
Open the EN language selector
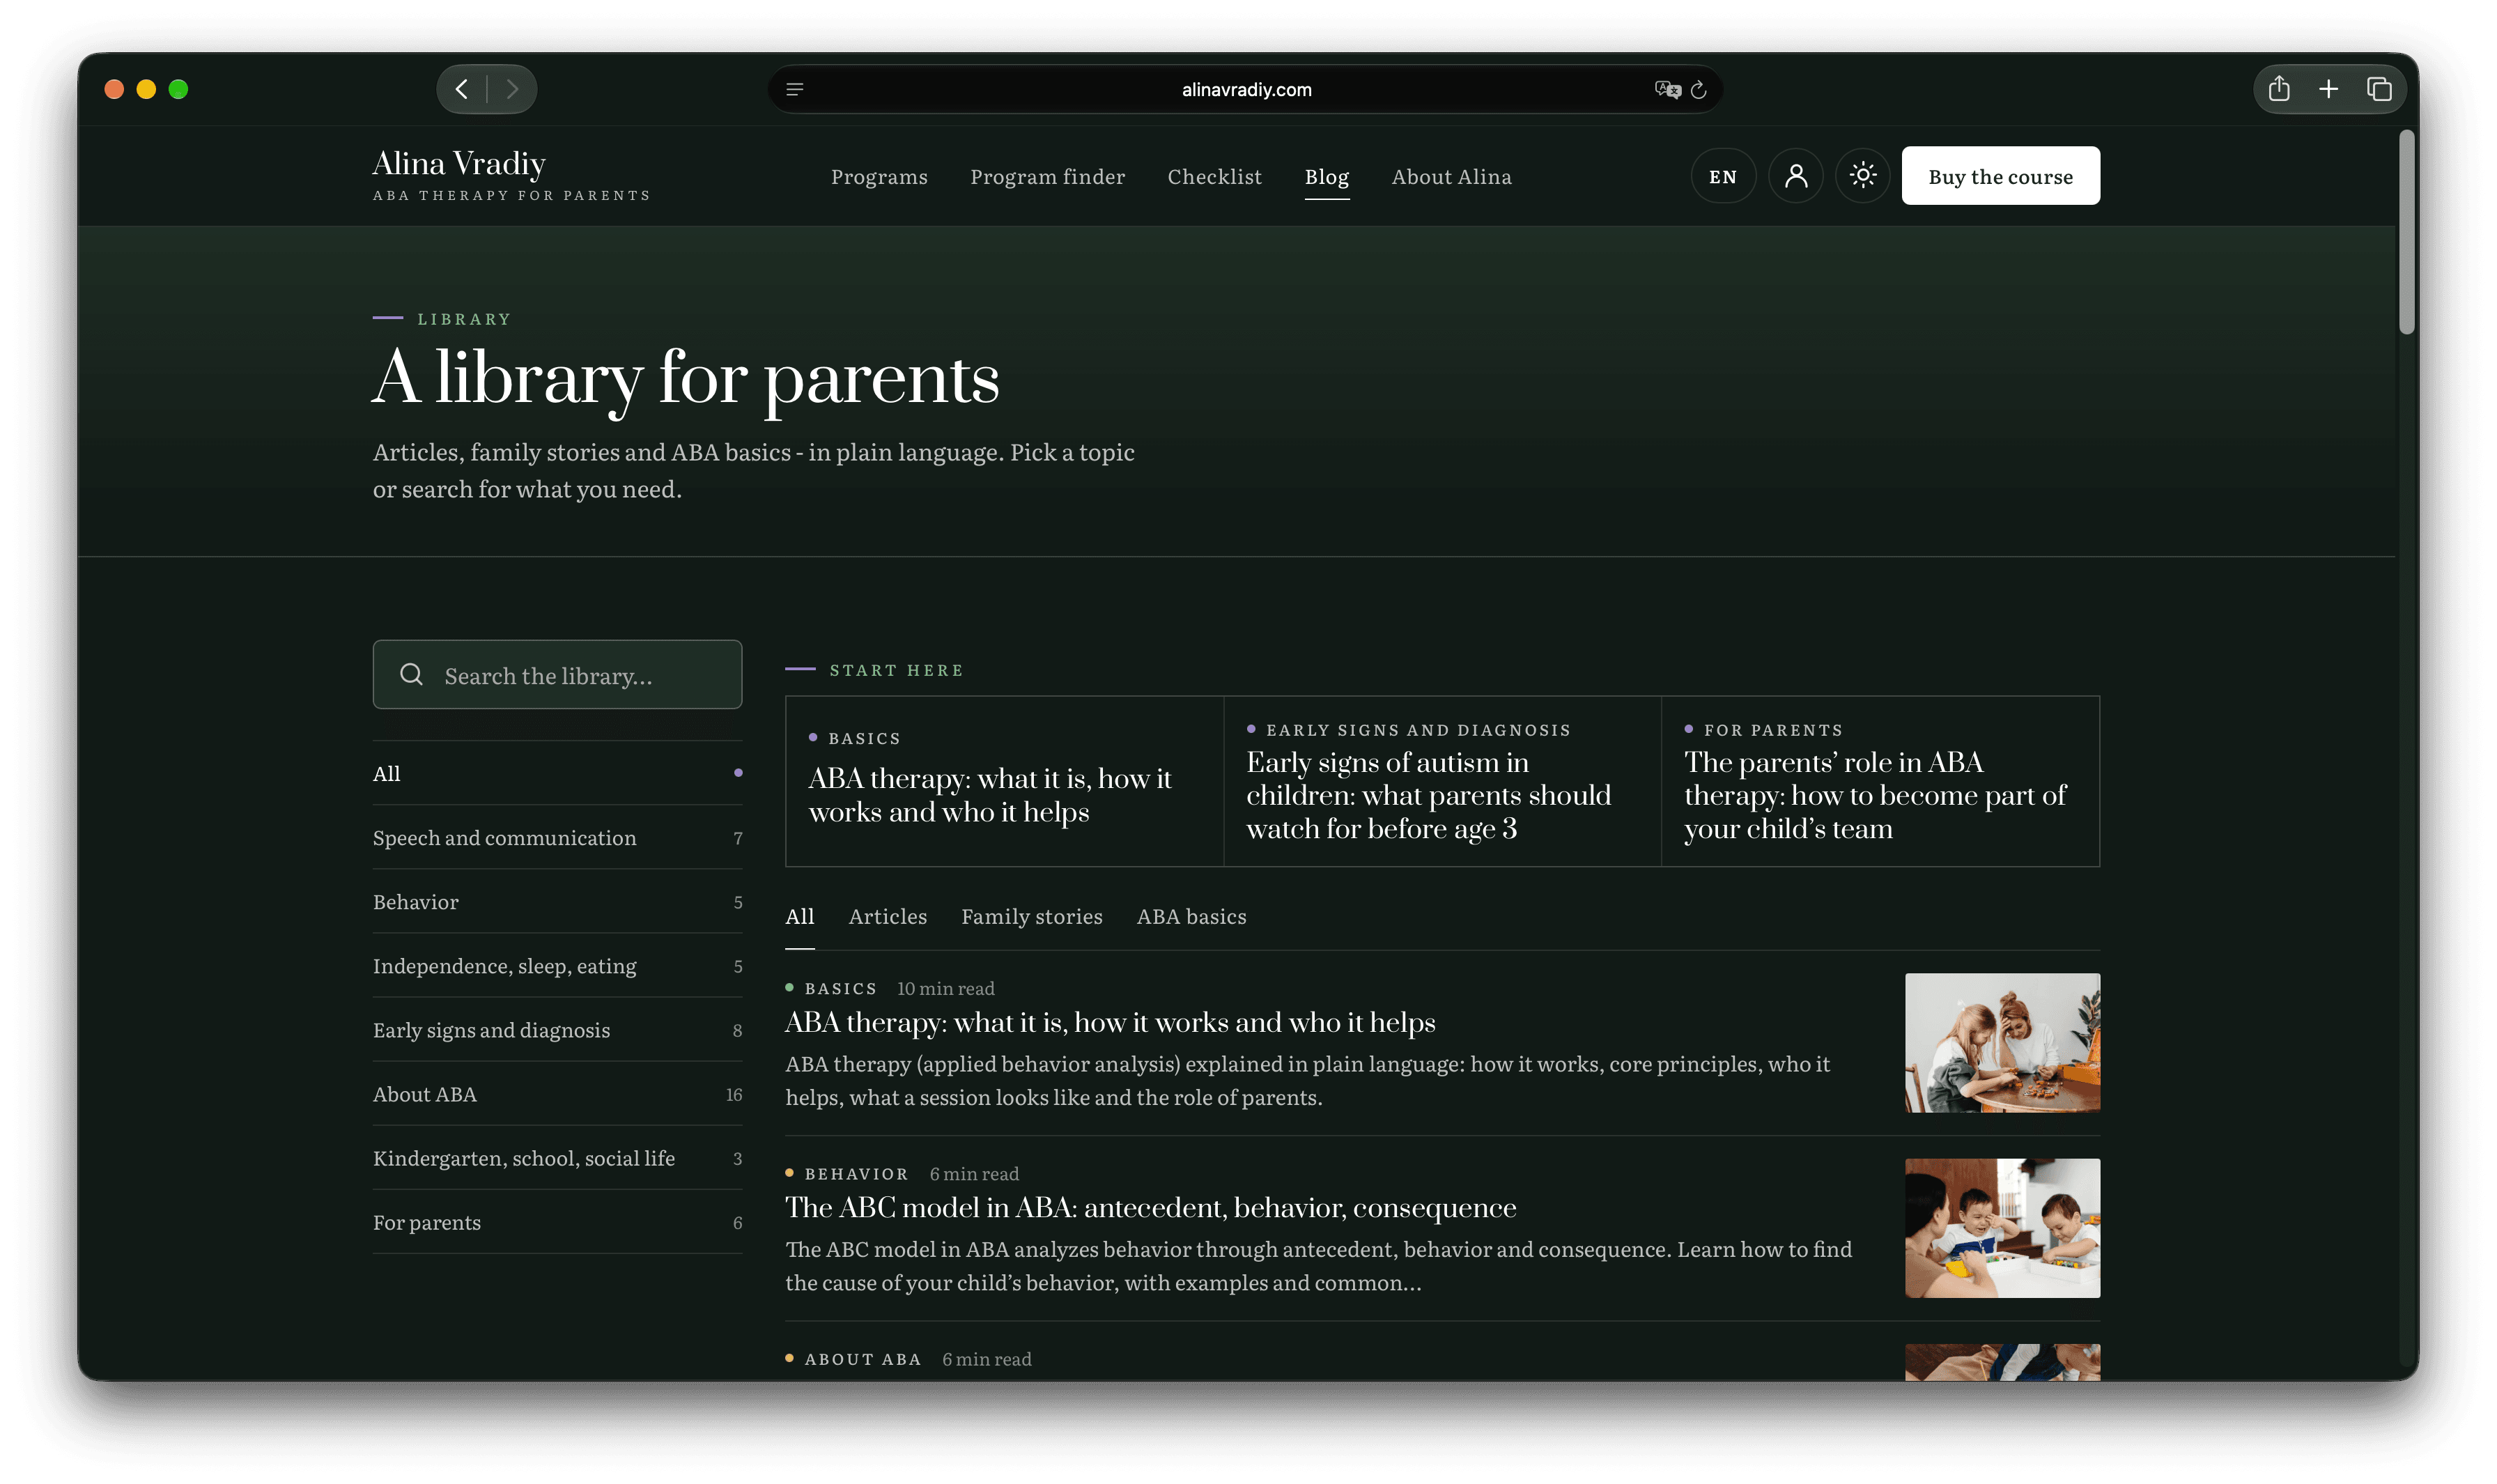1722,176
